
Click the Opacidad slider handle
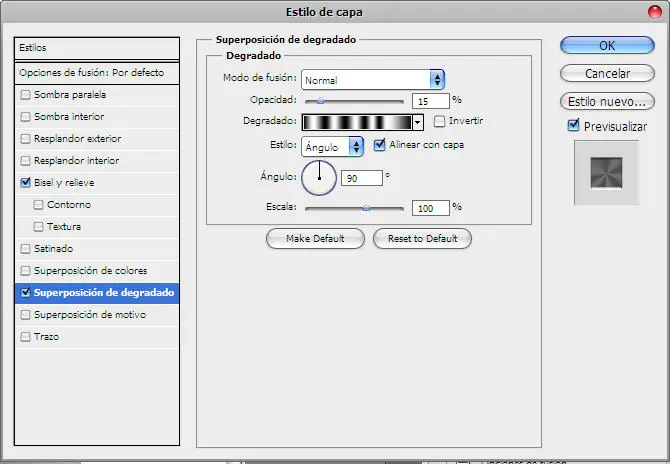[320, 101]
